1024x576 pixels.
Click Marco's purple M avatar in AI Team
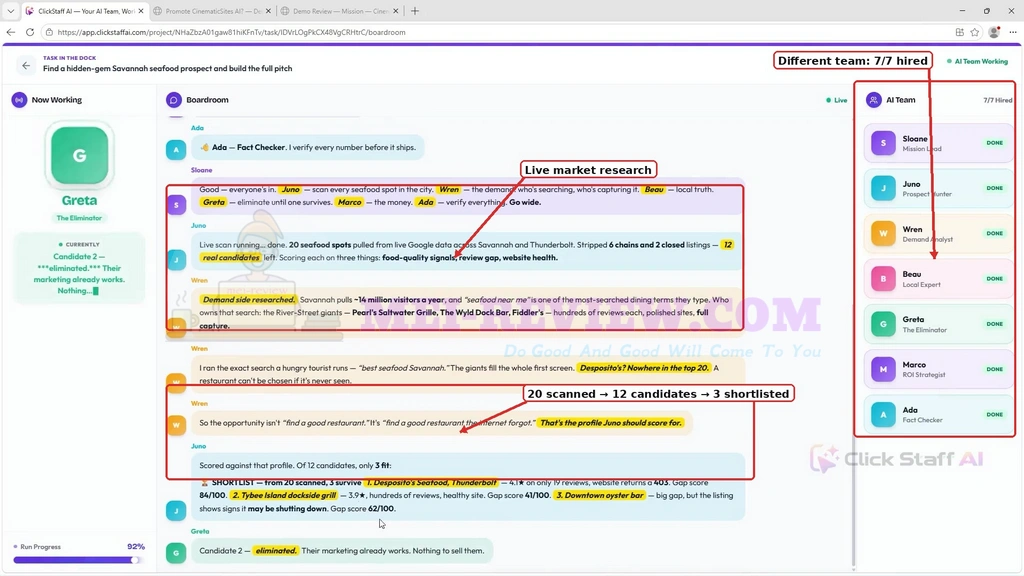883,369
